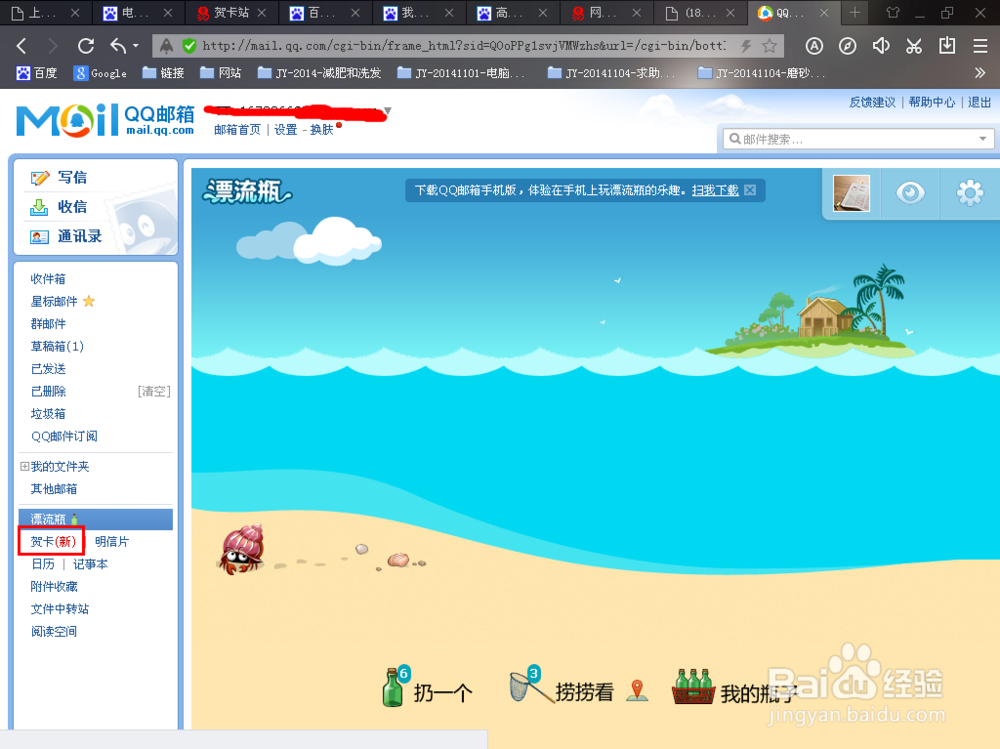Viewport: 1000px width, 749px height.
Task: Click the eye icon in the bottle panel
Action: (x=910, y=193)
